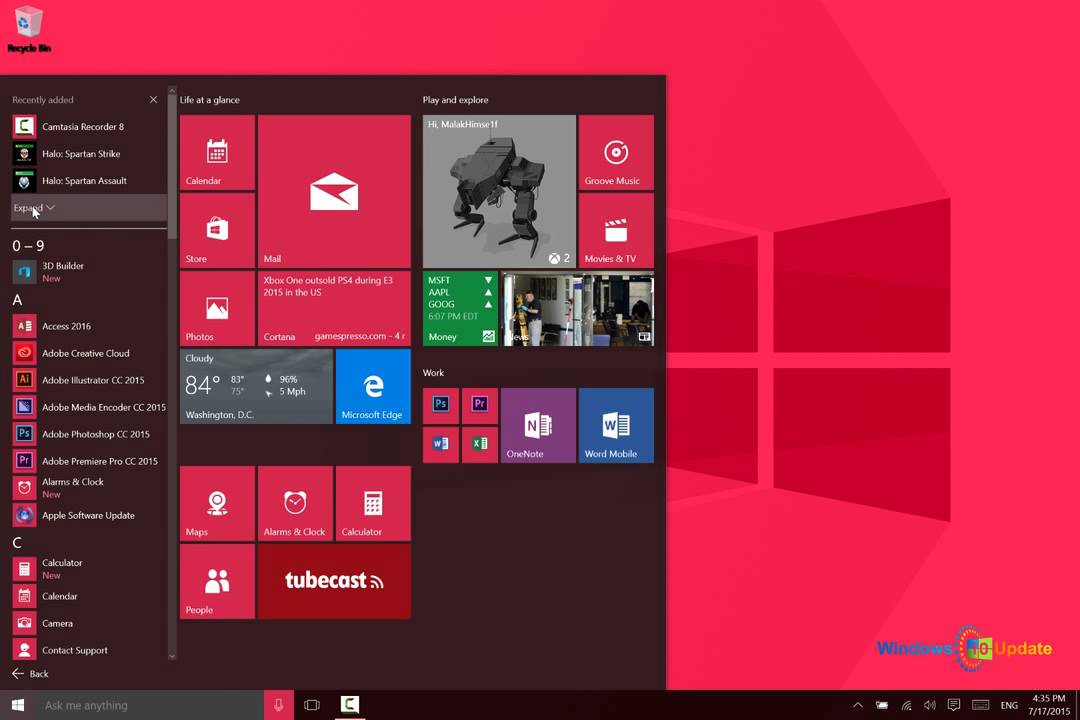Click the Back button in app list
Screen dimensions: 1080x720
tap(30, 674)
